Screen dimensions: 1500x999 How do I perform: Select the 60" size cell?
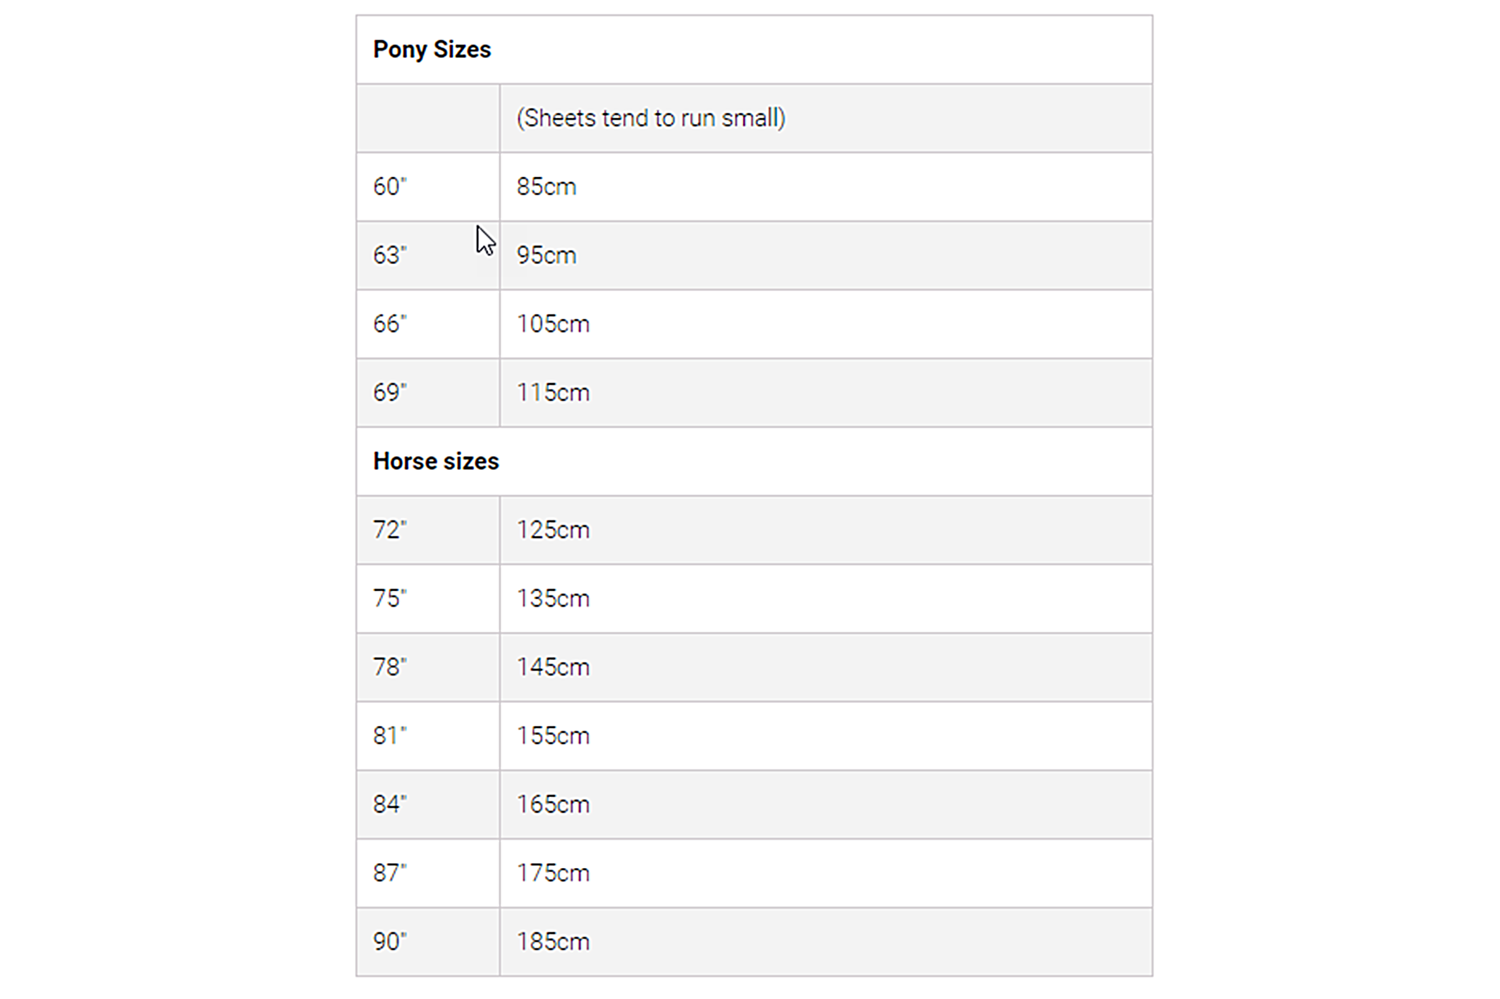tap(390, 187)
